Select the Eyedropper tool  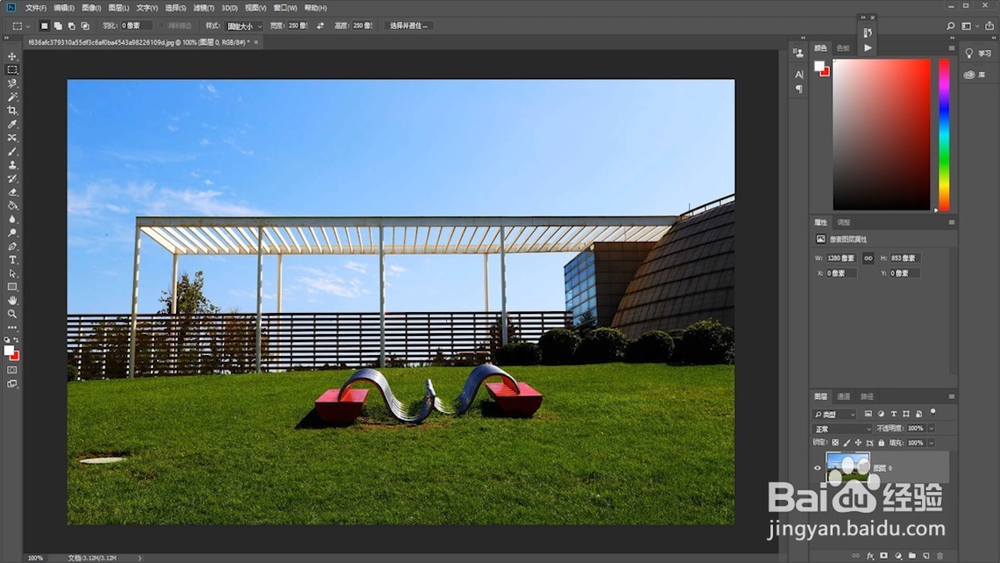point(12,124)
